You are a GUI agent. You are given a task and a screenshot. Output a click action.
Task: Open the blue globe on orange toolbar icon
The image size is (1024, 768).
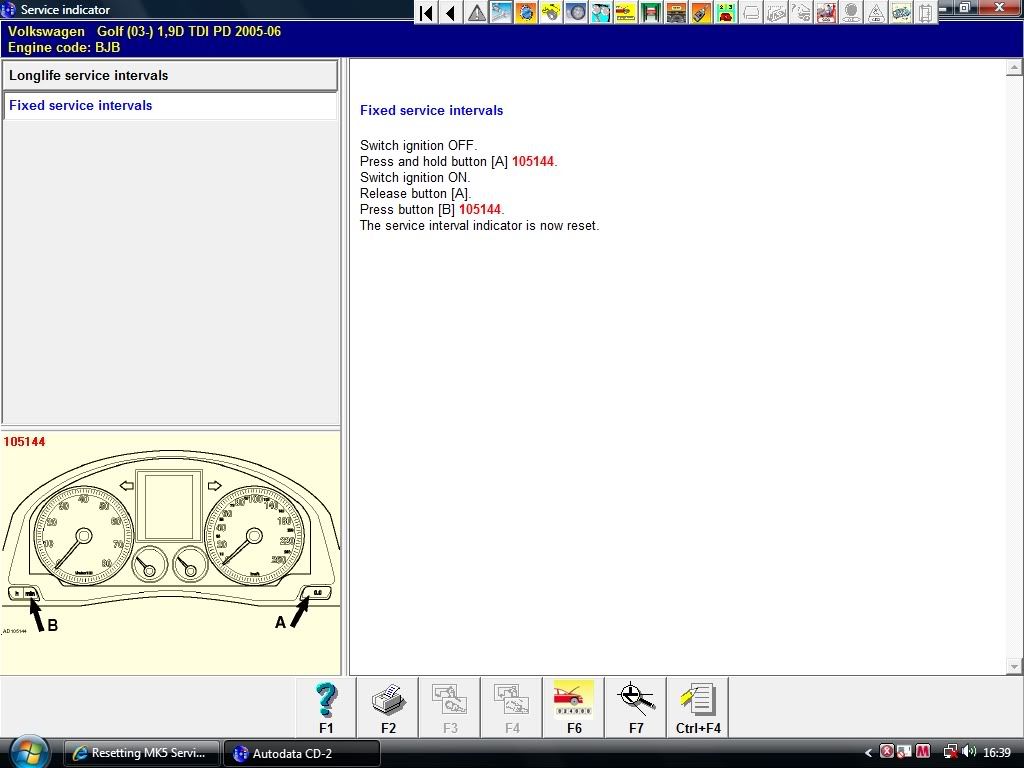pos(526,12)
